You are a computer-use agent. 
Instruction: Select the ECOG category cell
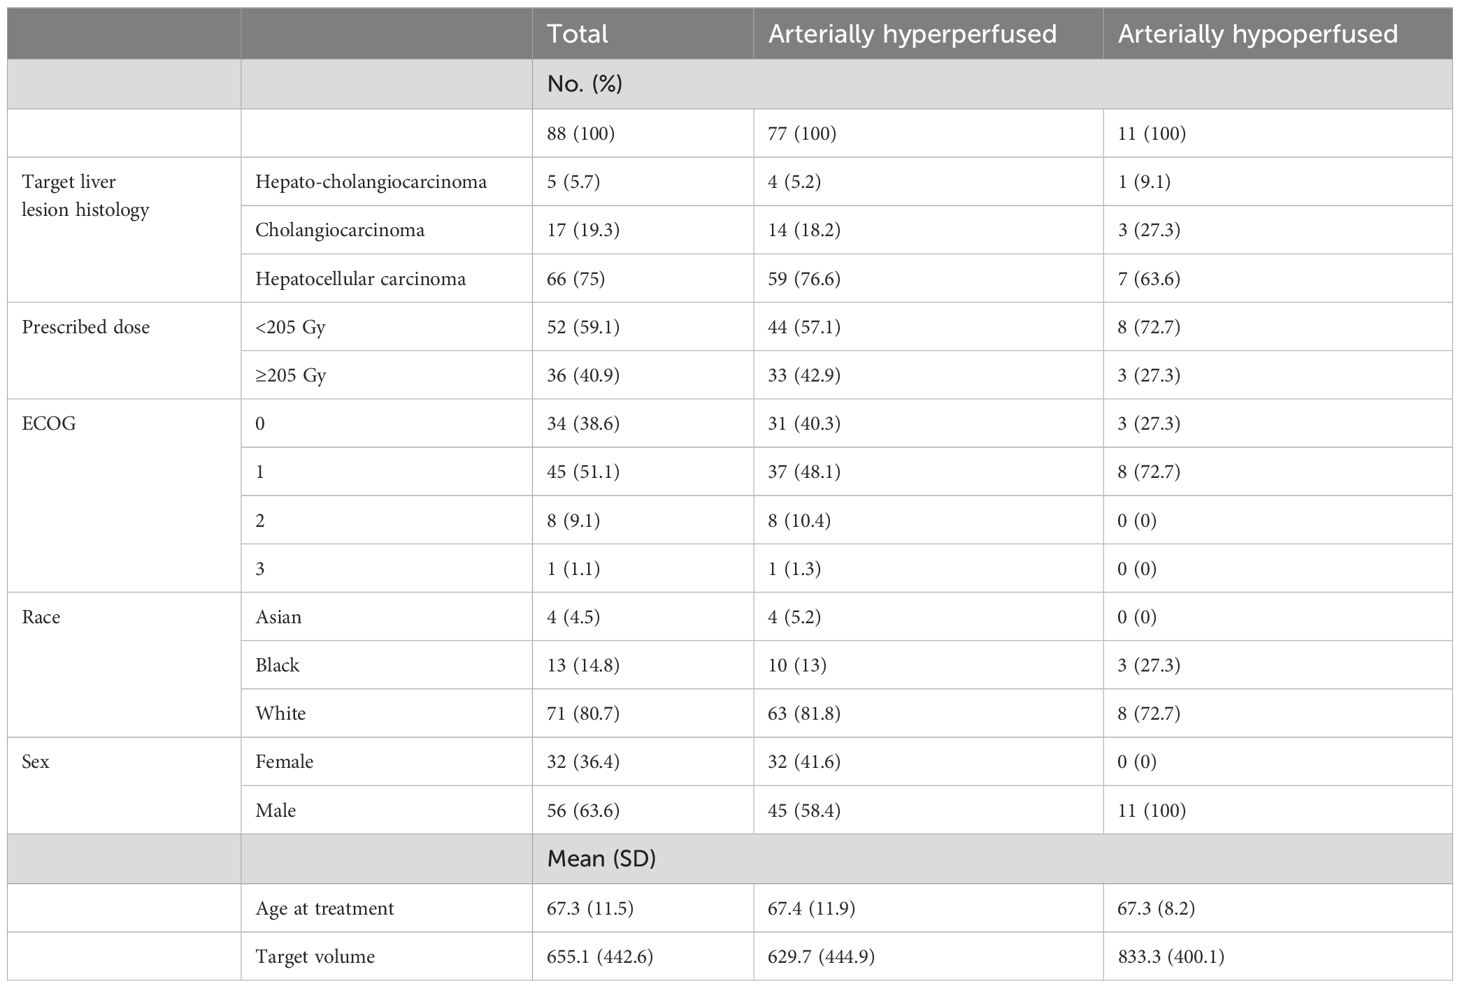coord(49,423)
